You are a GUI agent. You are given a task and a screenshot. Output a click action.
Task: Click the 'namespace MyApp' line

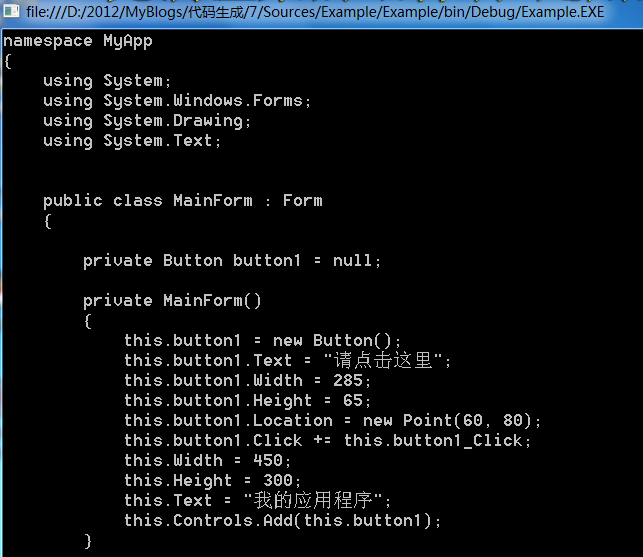(78, 41)
